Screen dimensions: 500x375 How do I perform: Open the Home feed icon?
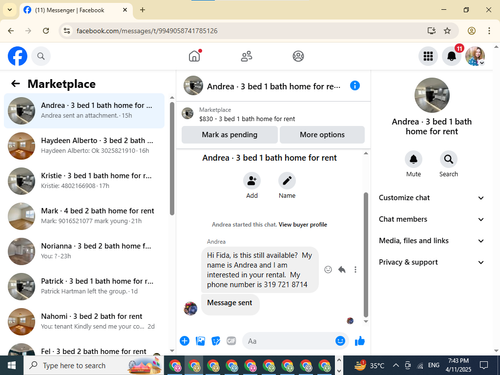click(195, 56)
